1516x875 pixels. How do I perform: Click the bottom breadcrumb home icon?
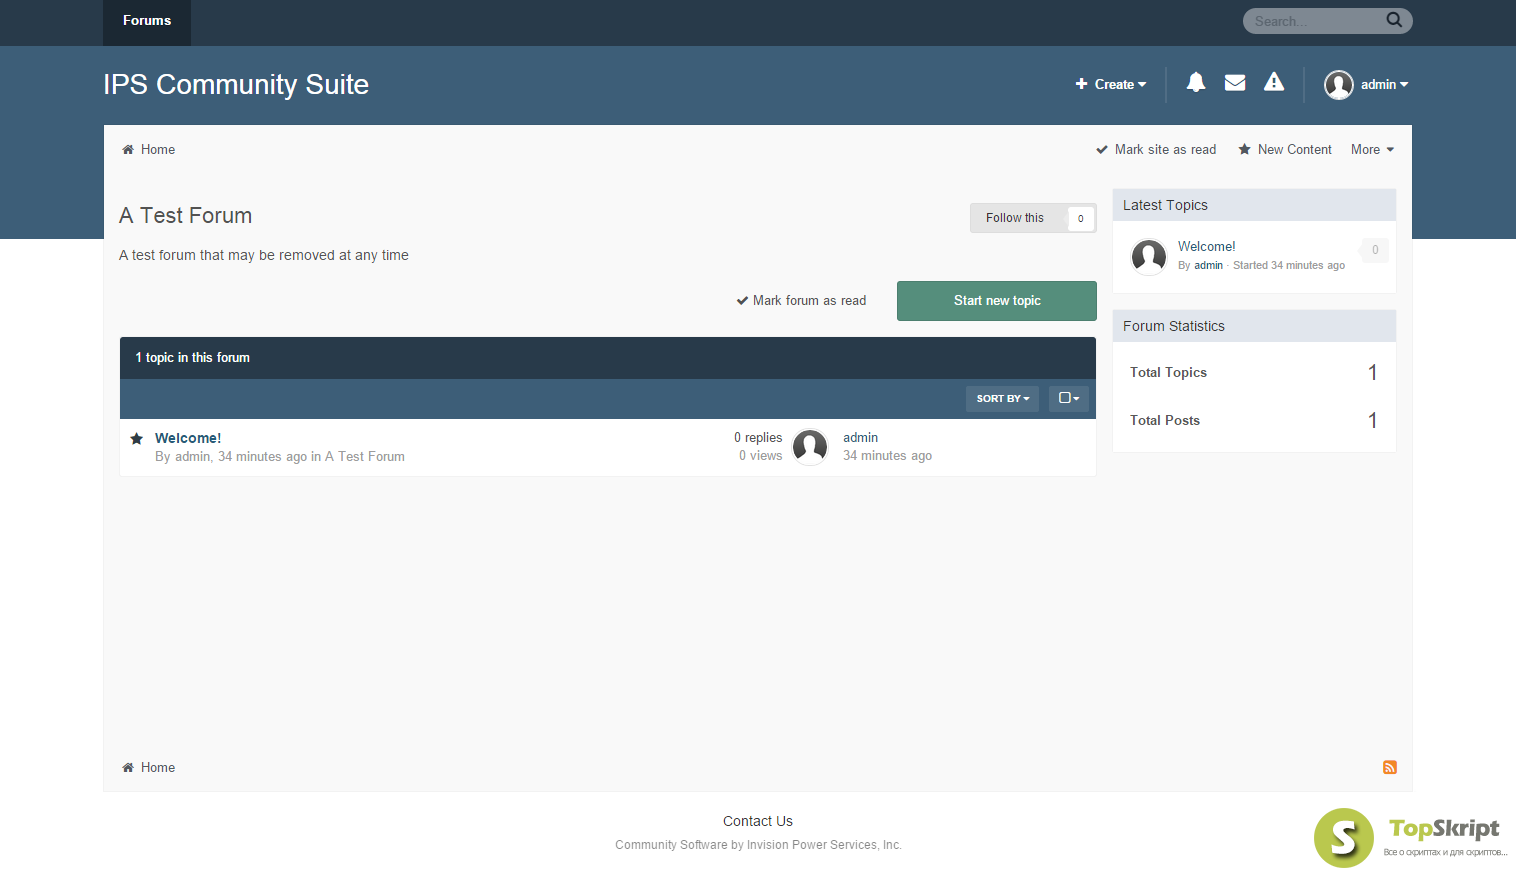pos(128,768)
